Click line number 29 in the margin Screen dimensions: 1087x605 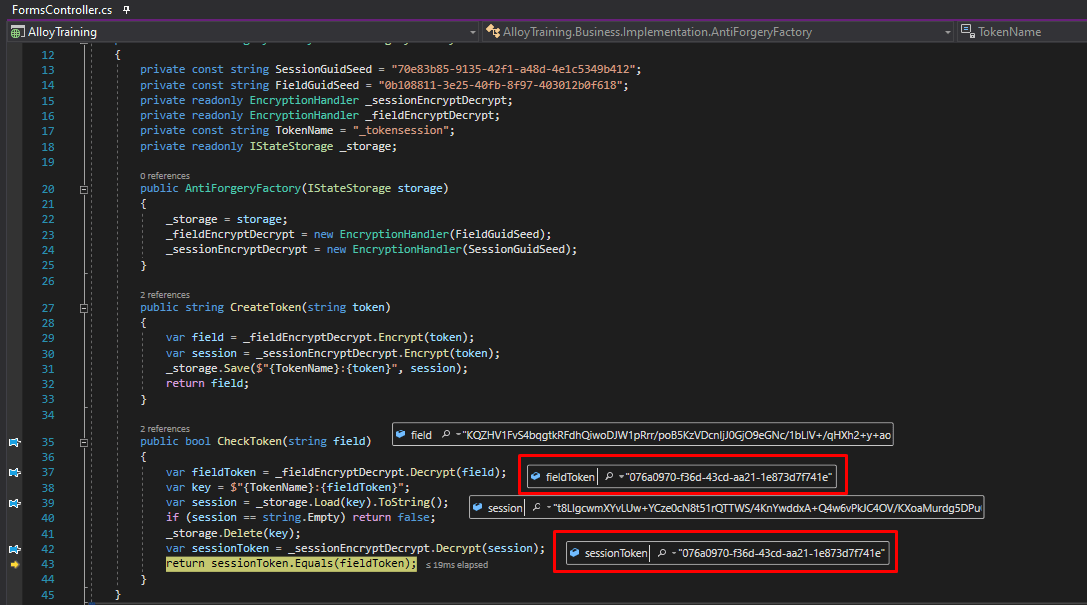(48, 338)
